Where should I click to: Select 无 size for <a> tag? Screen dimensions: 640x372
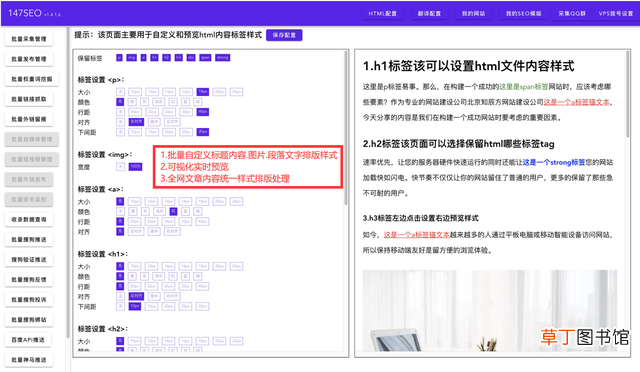[x=120, y=201]
